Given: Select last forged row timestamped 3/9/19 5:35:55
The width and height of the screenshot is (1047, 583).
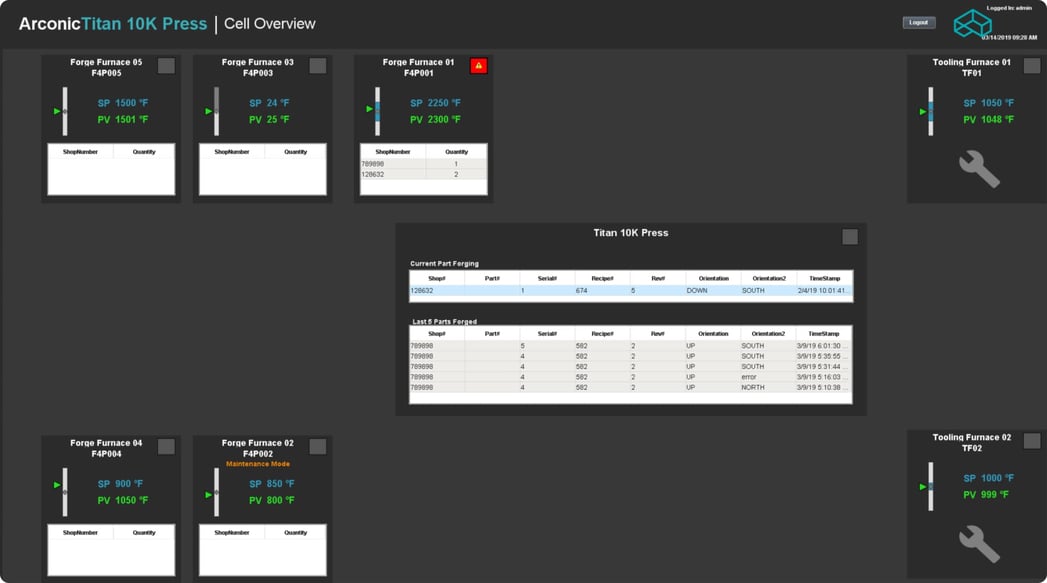Looking at the screenshot, I should [x=630, y=356].
